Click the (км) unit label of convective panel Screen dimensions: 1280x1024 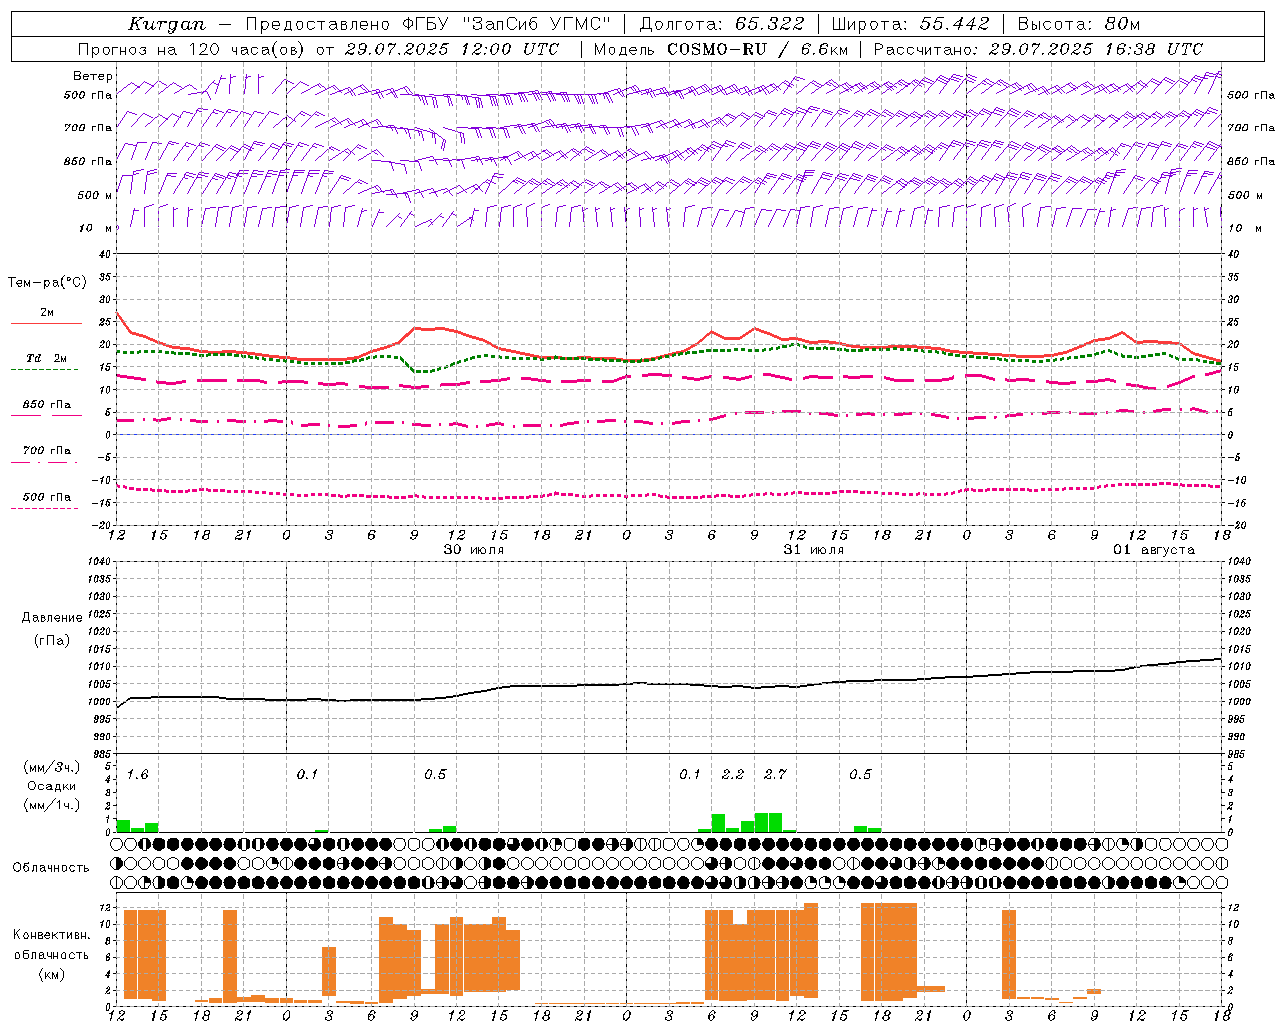pyautogui.click(x=52, y=974)
